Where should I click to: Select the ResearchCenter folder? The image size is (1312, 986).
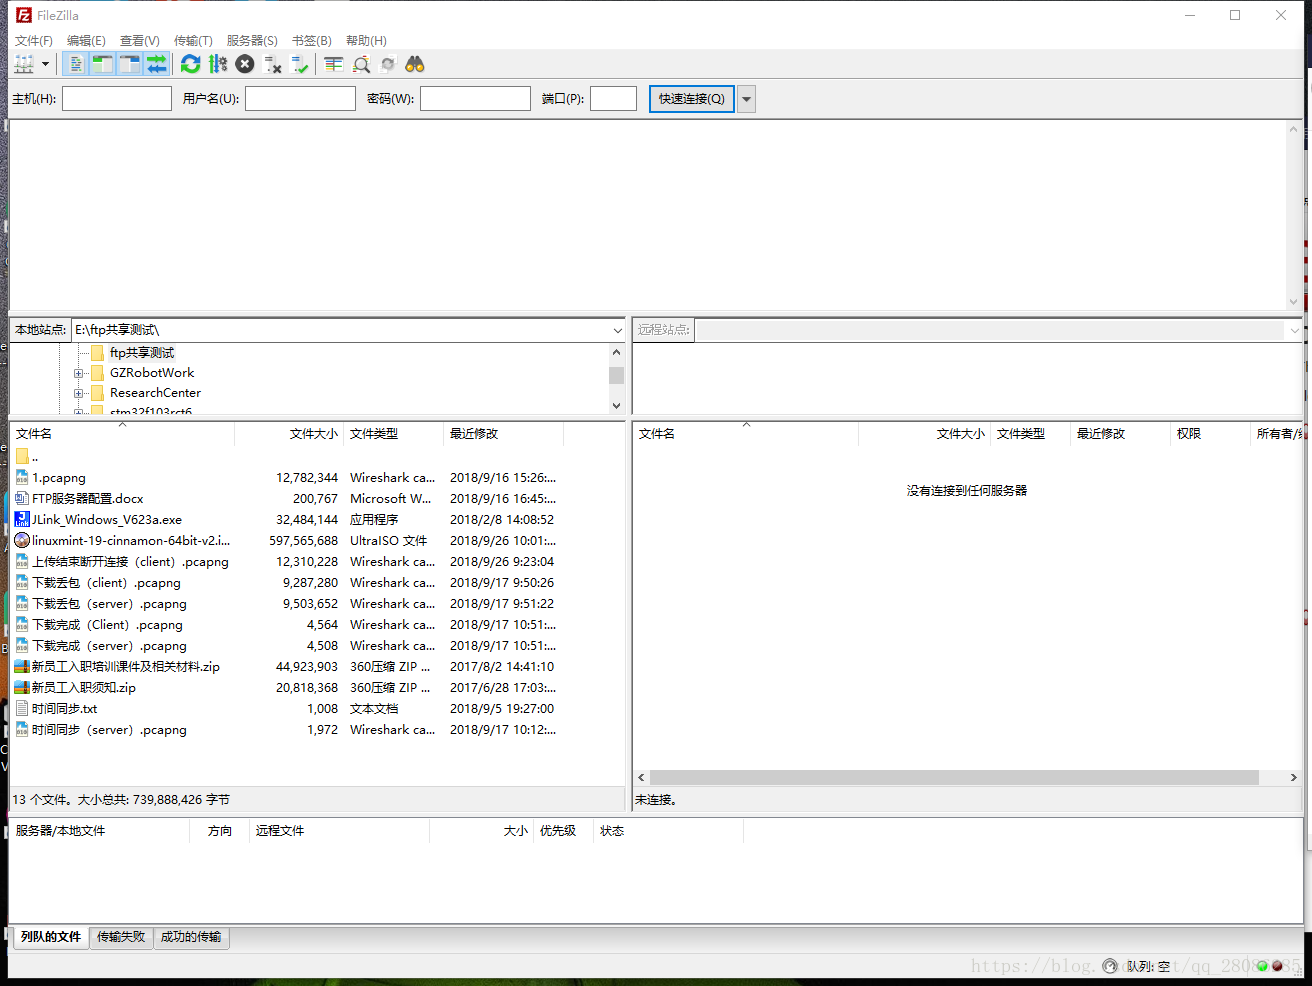tap(155, 393)
